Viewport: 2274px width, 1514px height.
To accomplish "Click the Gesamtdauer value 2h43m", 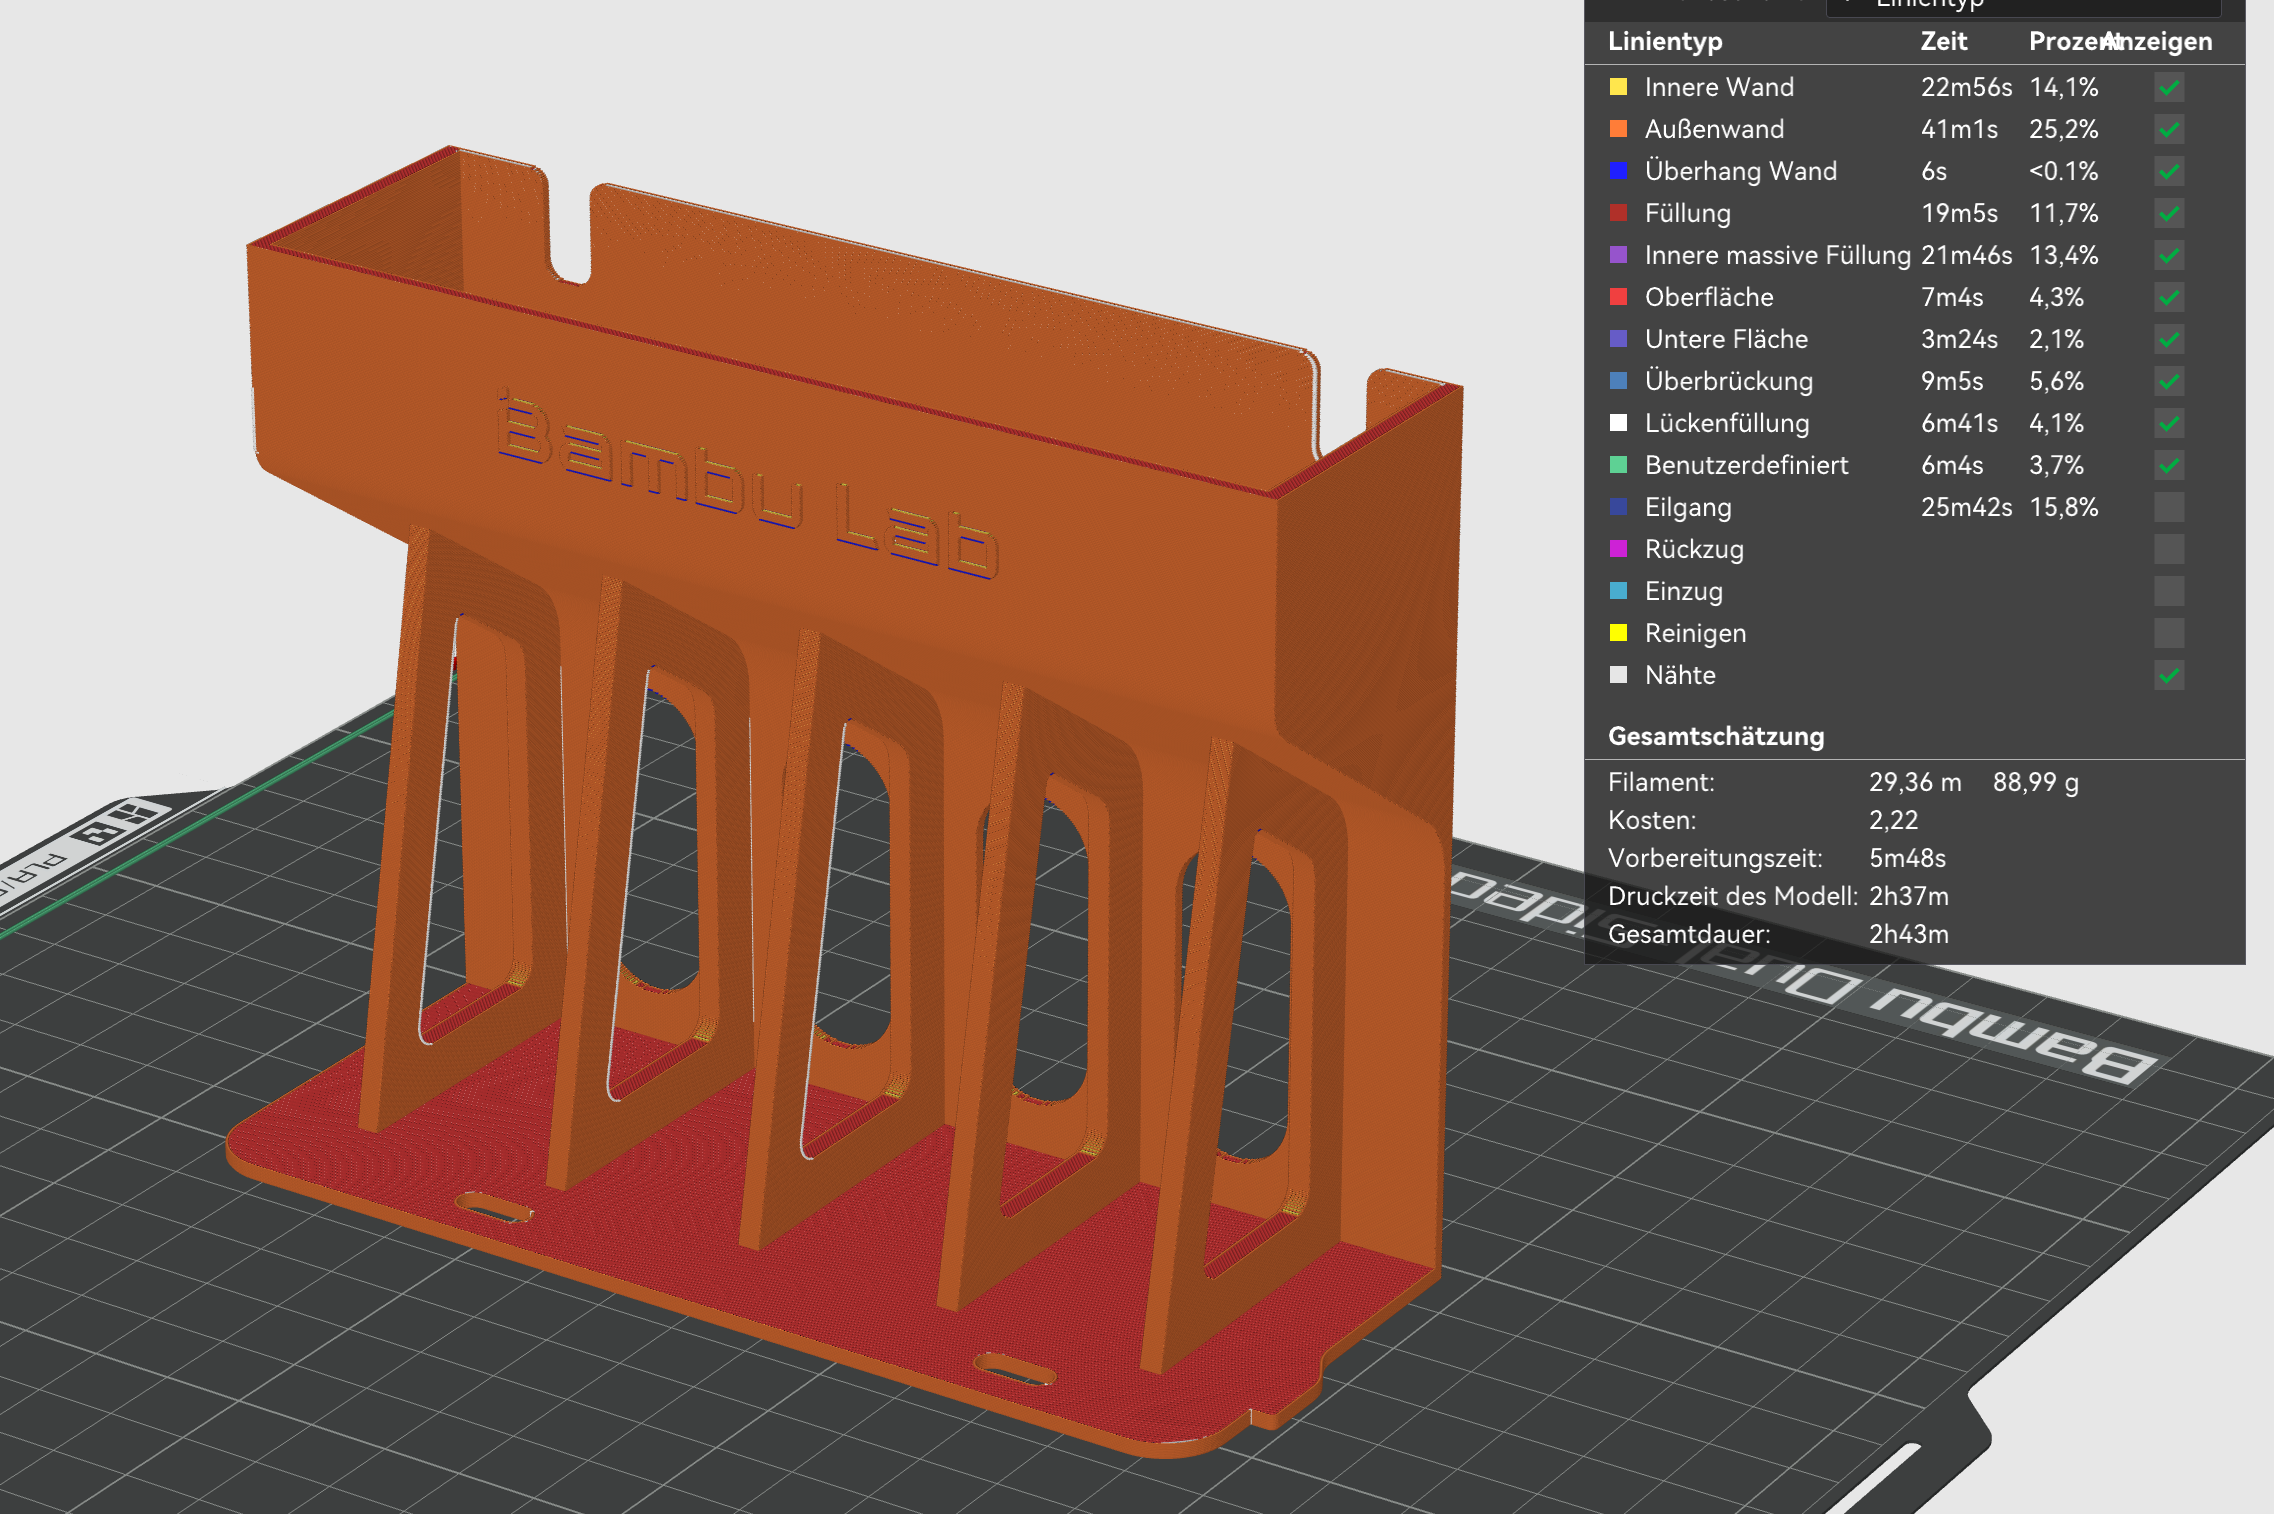I will 1908,935.
